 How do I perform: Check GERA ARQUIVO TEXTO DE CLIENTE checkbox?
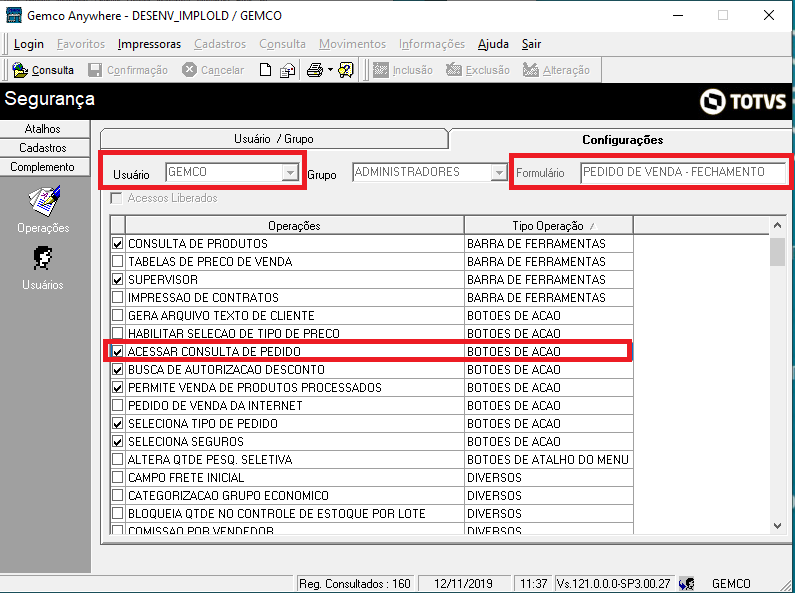tap(118, 316)
